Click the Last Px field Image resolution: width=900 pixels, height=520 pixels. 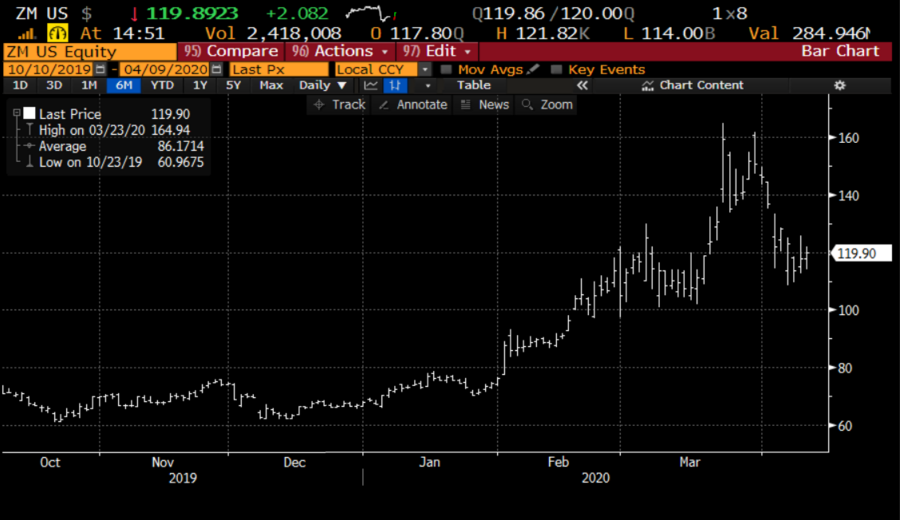point(279,69)
